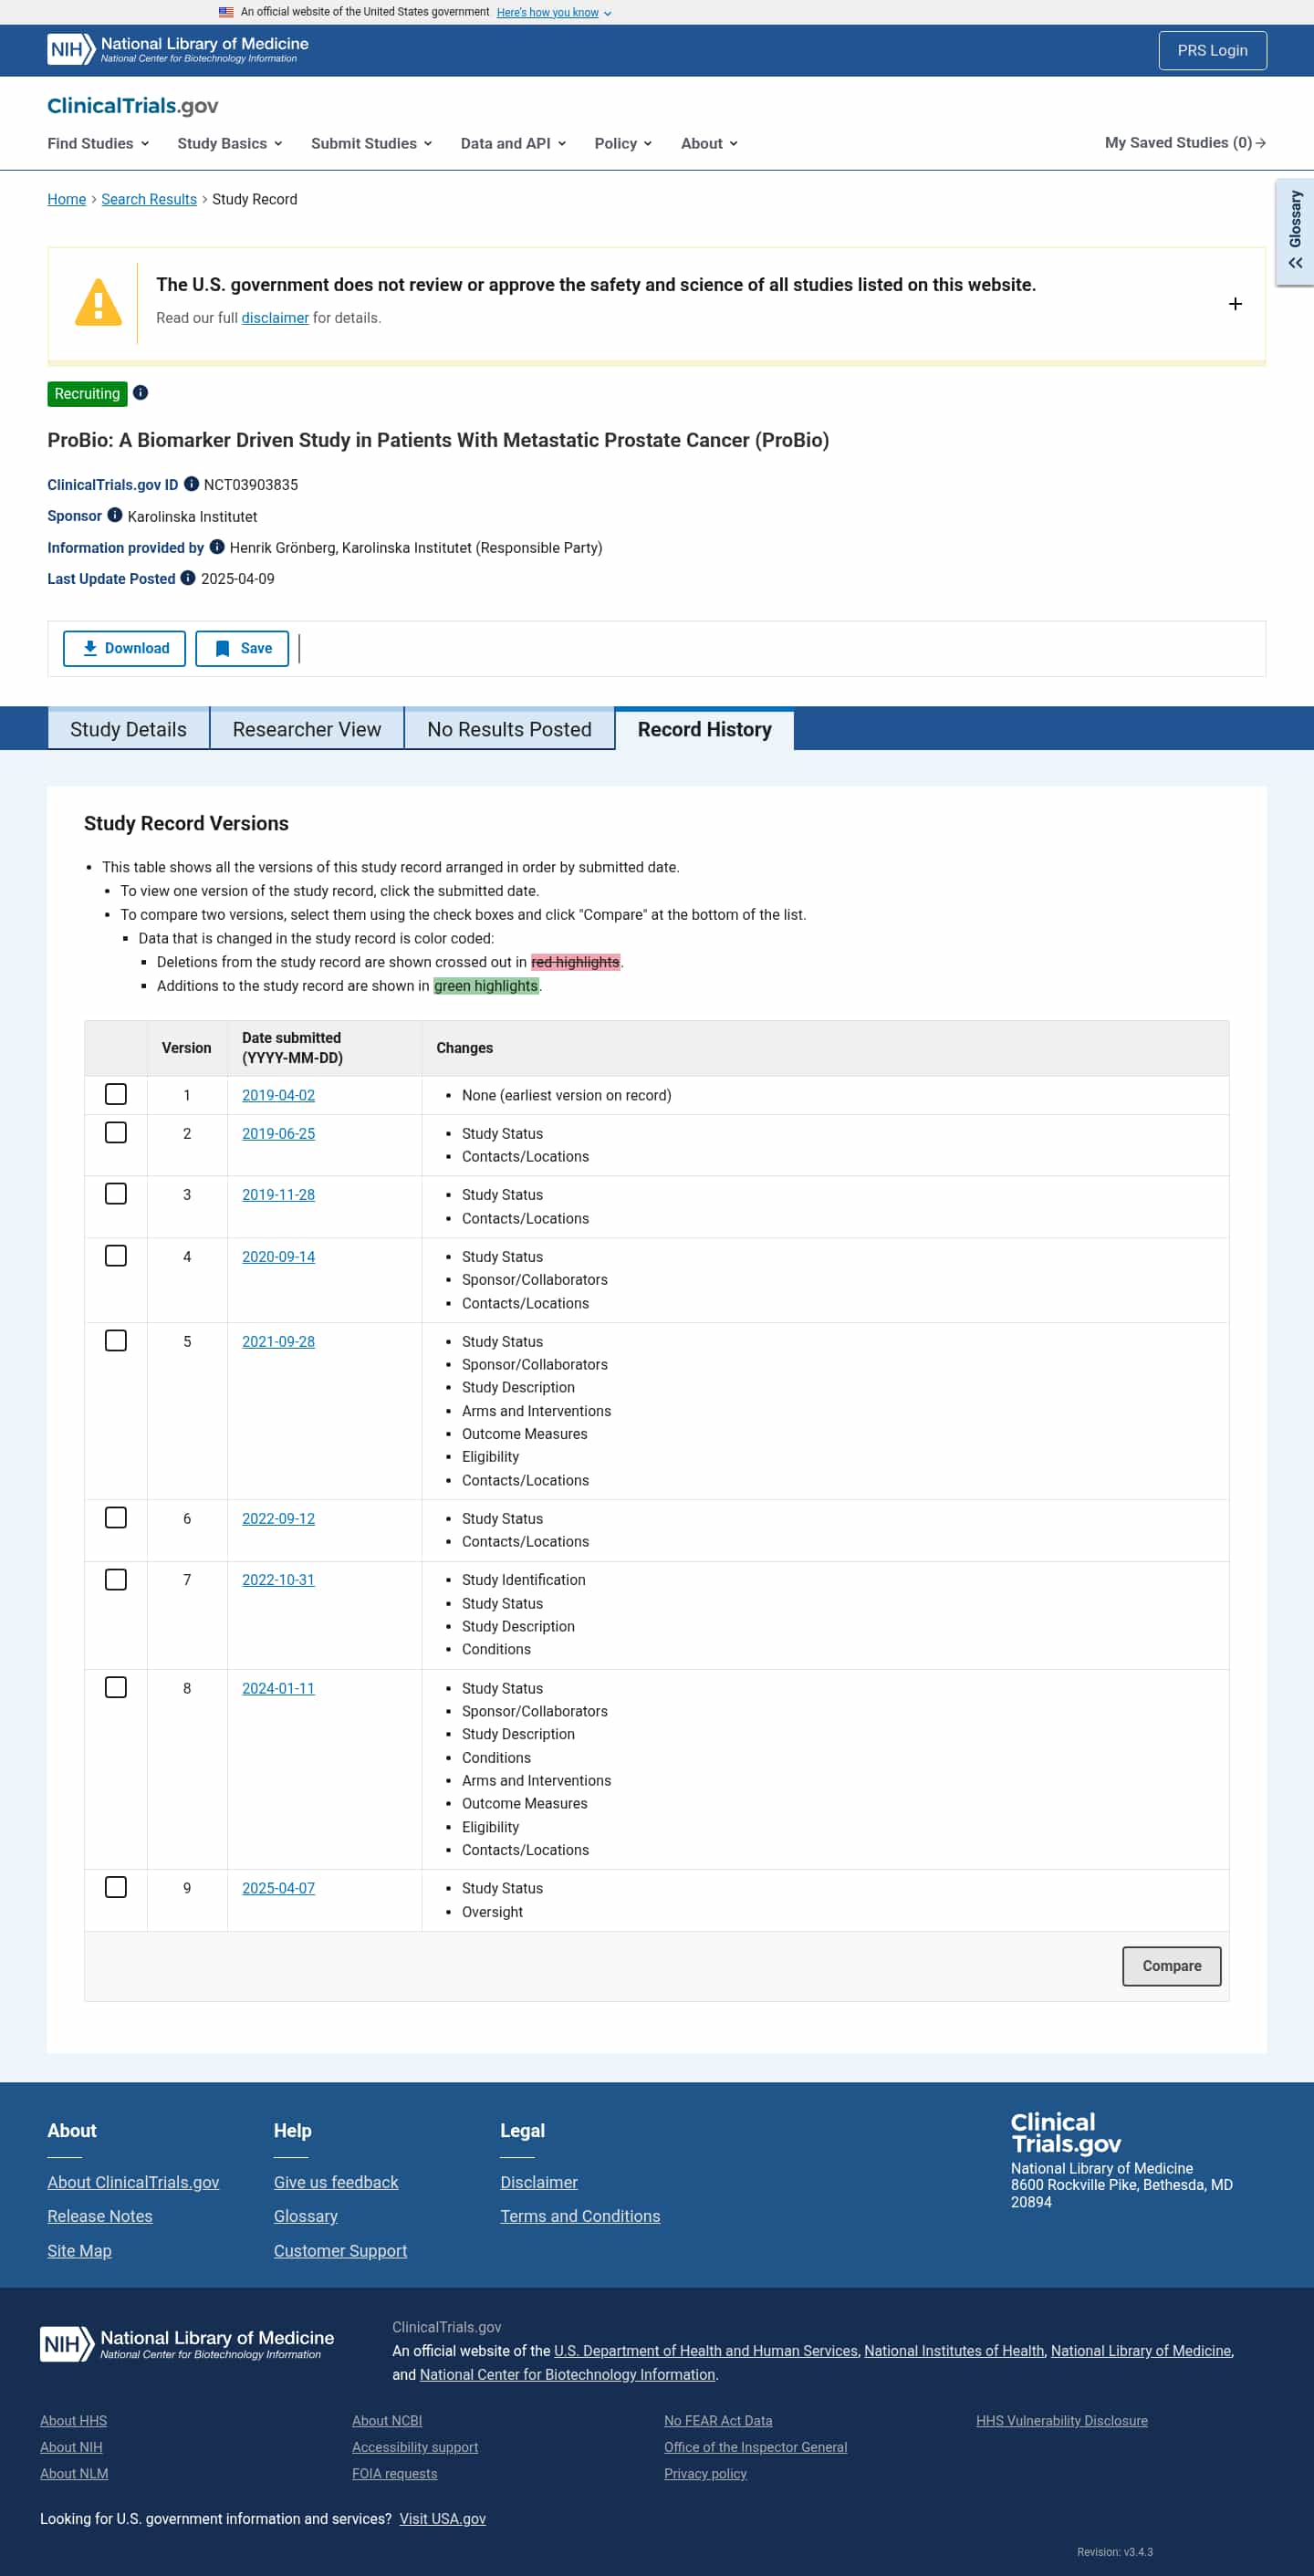The image size is (1314, 2576).
Task: Select the checkbox for version 4
Action: (x=116, y=1255)
